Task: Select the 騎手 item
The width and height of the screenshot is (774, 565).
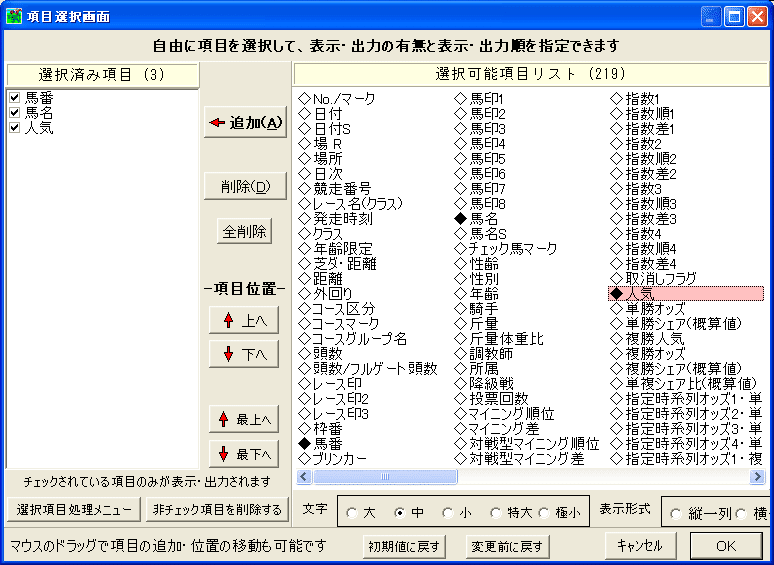Action: coord(476,309)
